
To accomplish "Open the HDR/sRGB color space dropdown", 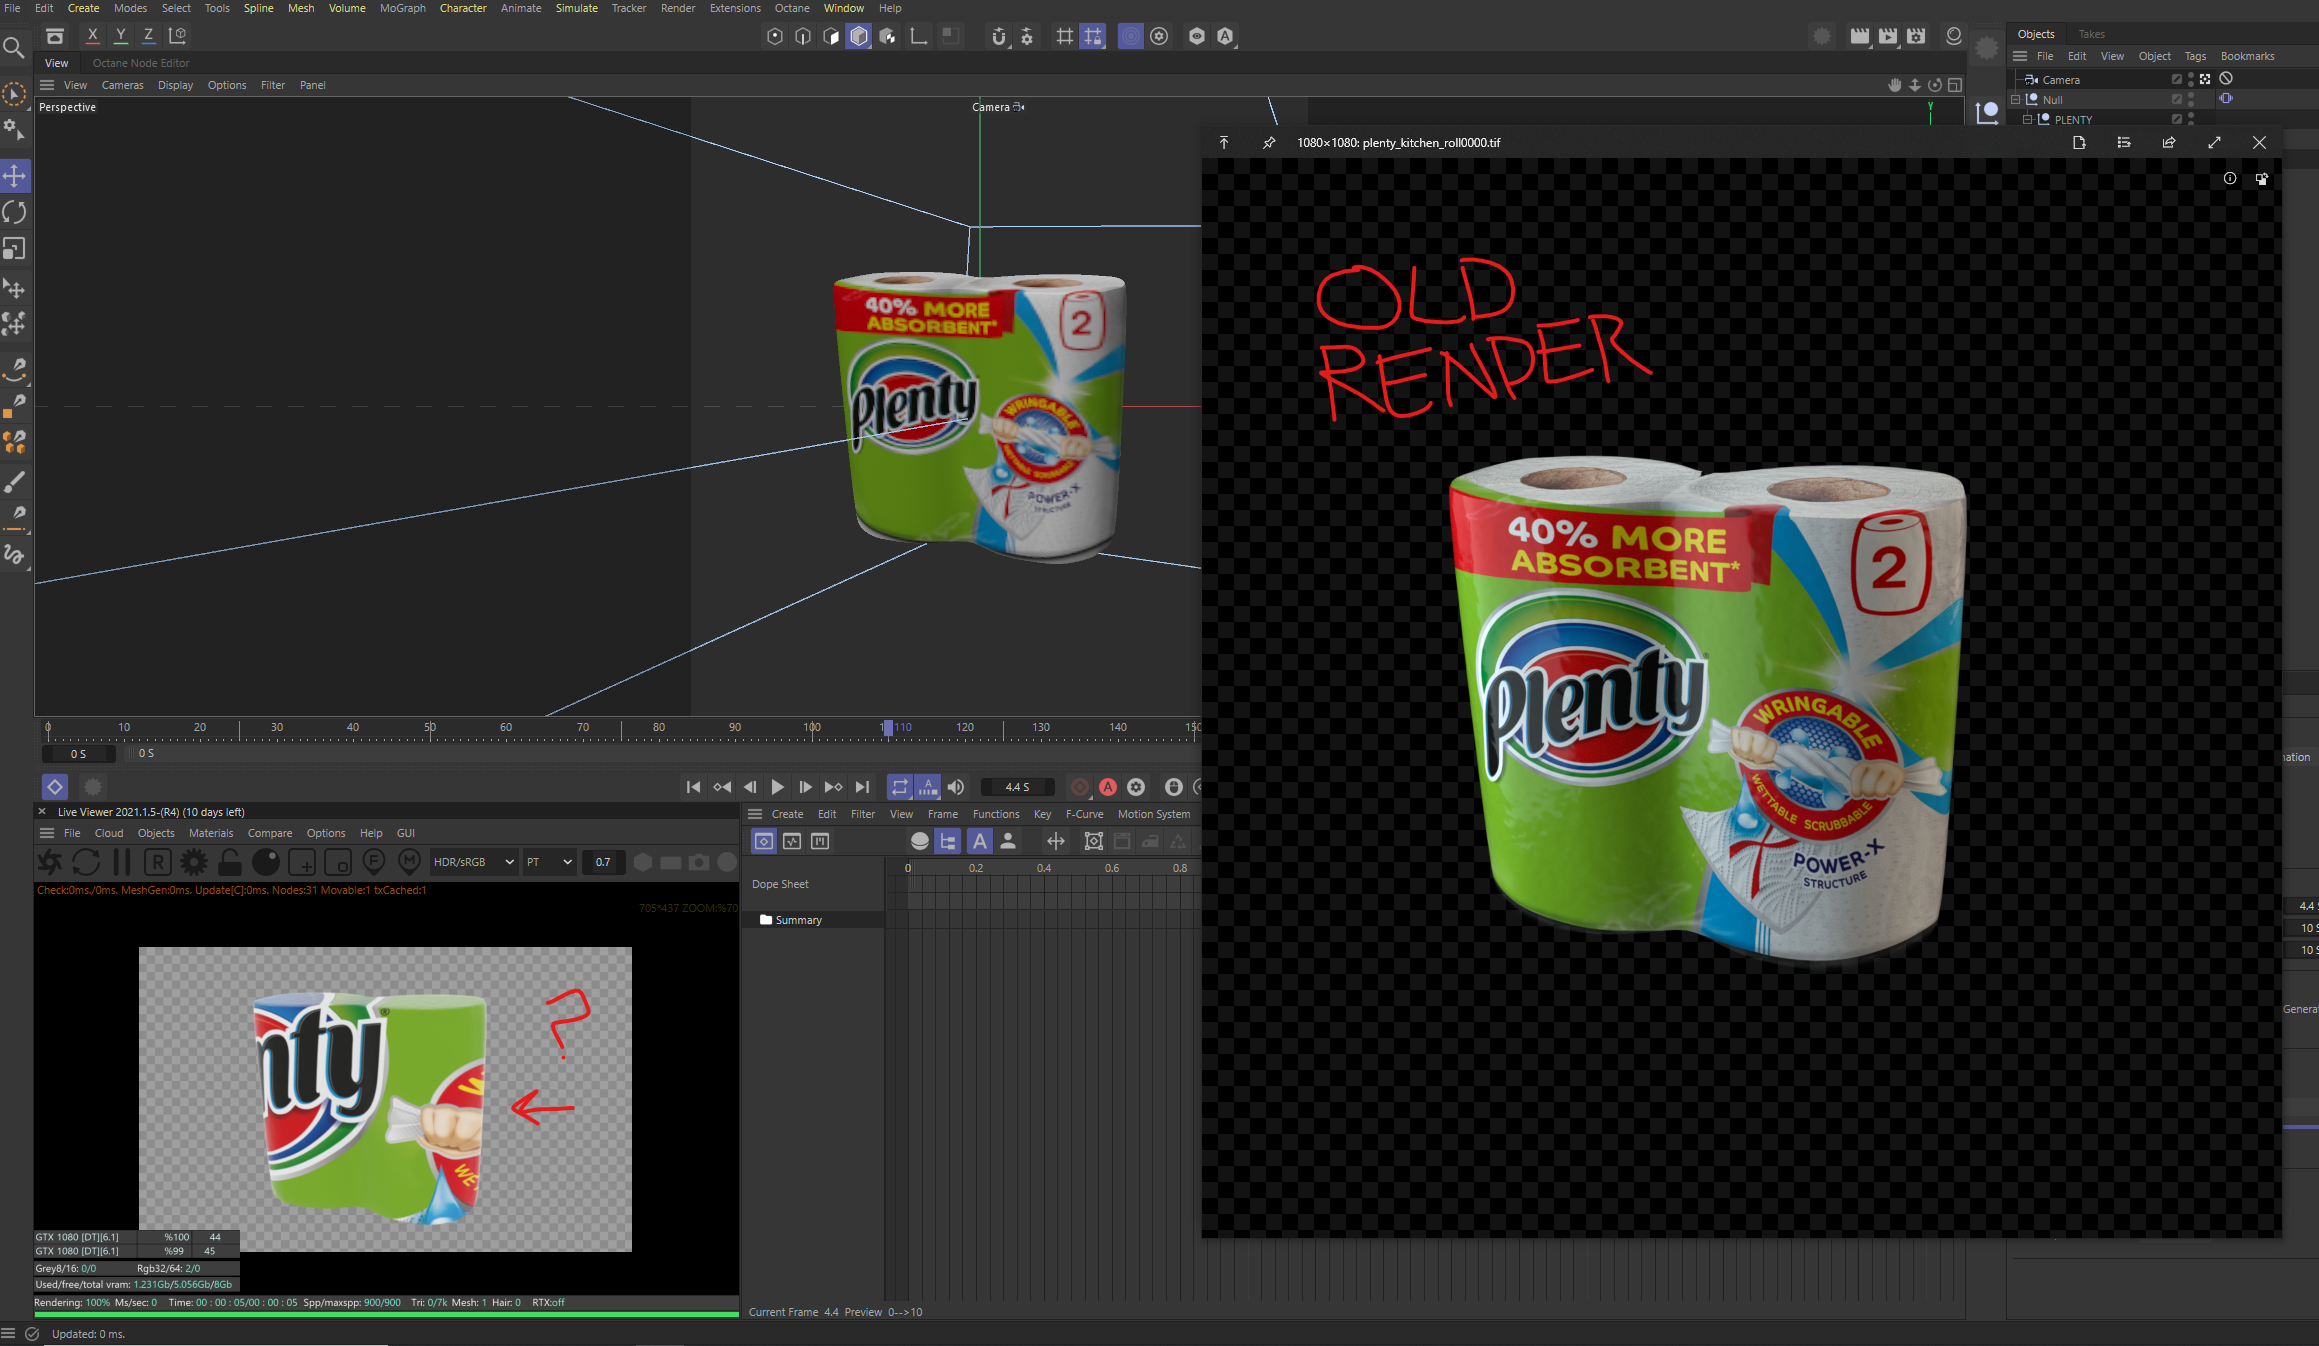I will (473, 862).
